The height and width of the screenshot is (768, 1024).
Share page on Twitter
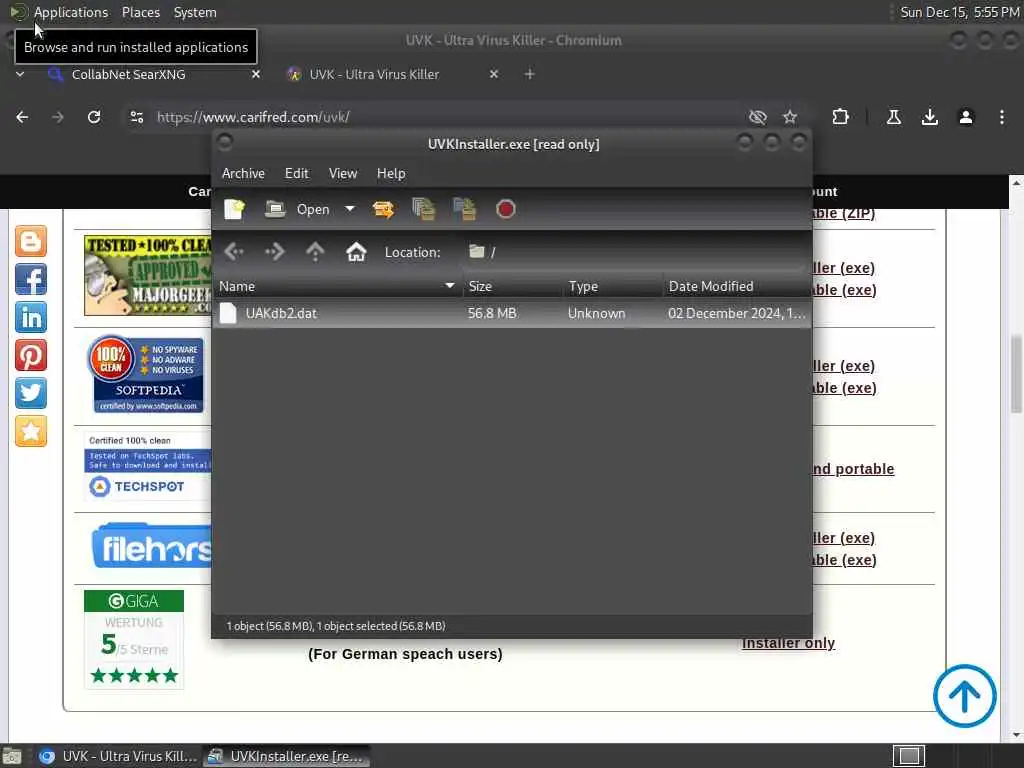31,392
